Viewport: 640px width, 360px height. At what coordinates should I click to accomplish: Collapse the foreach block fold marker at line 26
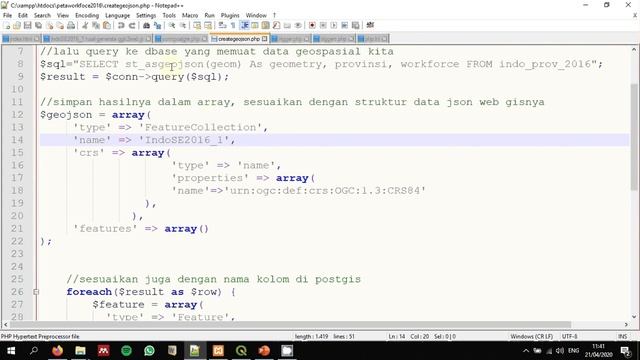[36, 292]
